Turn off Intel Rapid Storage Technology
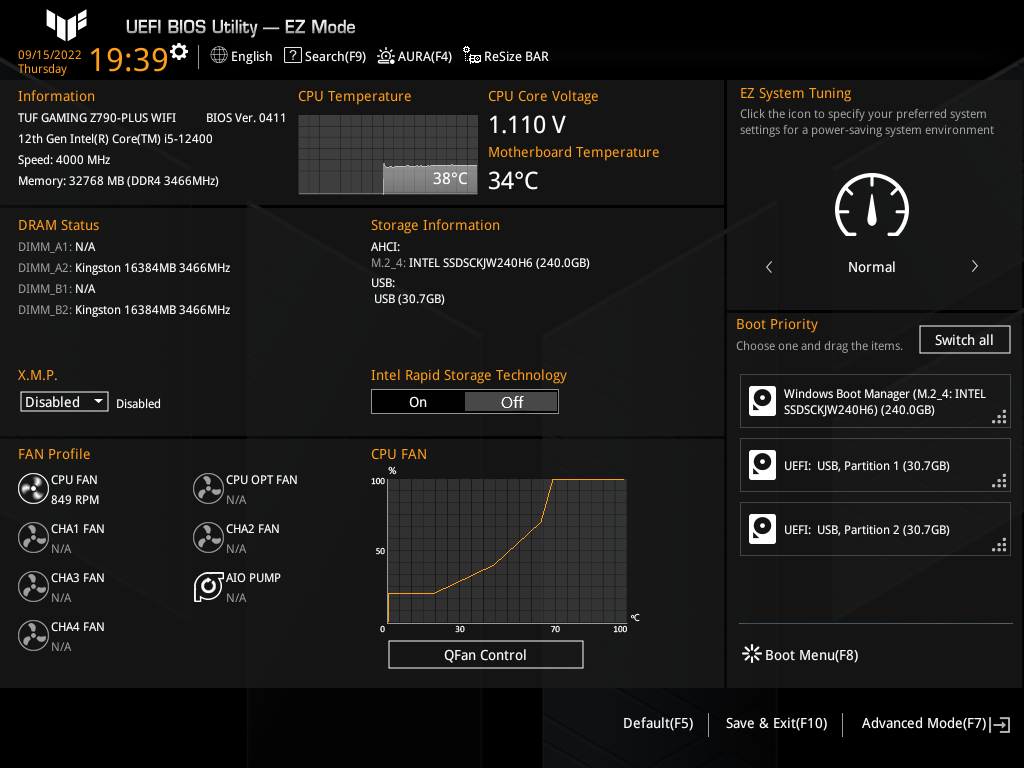The height and width of the screenshot is (768, 1024). pos(511,401)
